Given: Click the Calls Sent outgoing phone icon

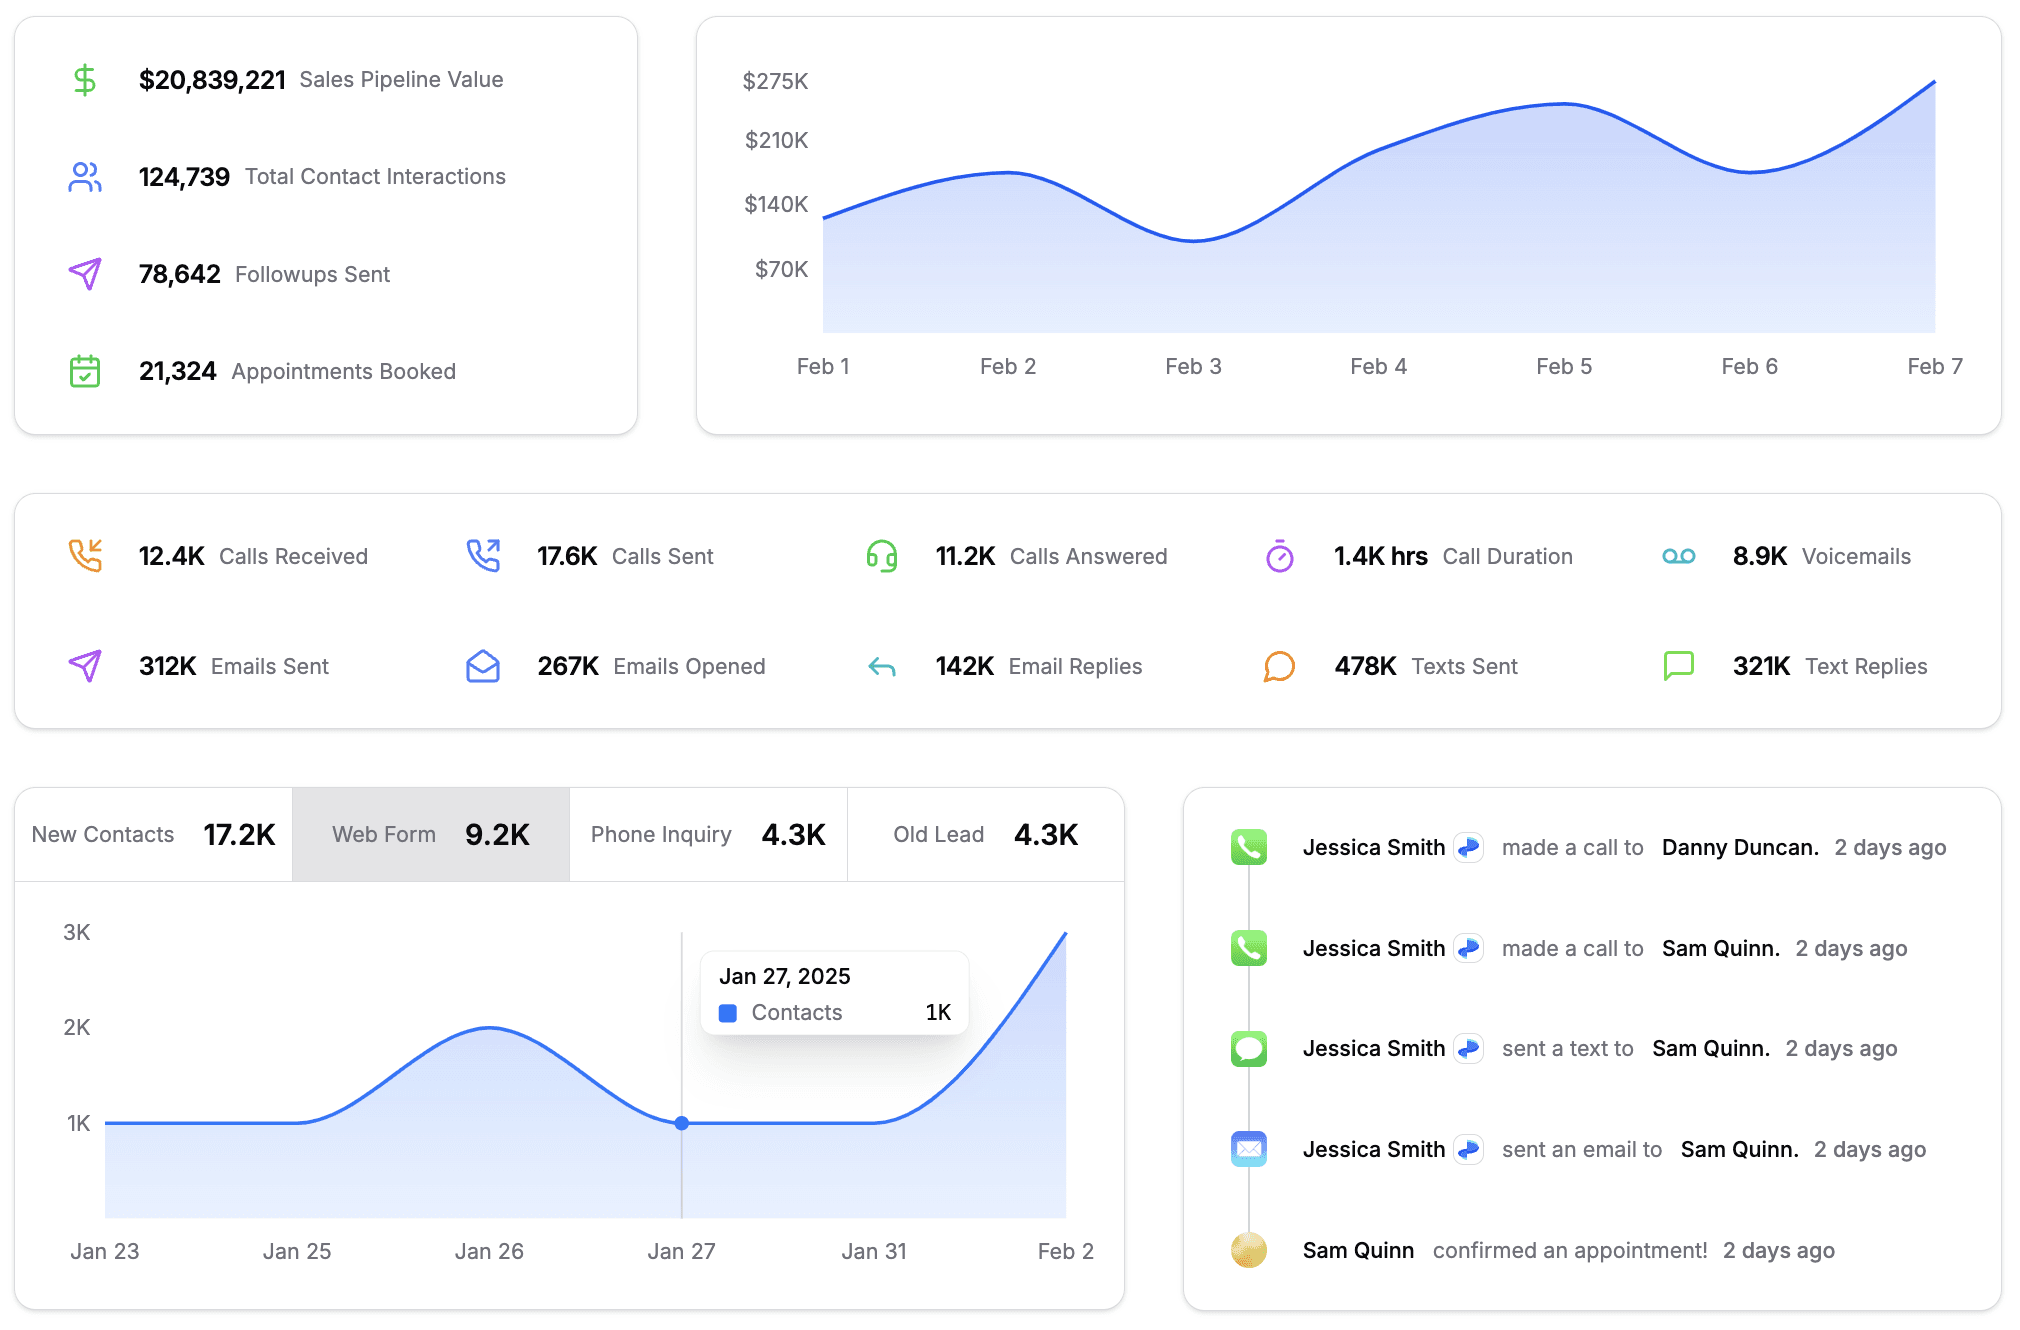Looking at the screenshot, I should [x=483, y=556].
